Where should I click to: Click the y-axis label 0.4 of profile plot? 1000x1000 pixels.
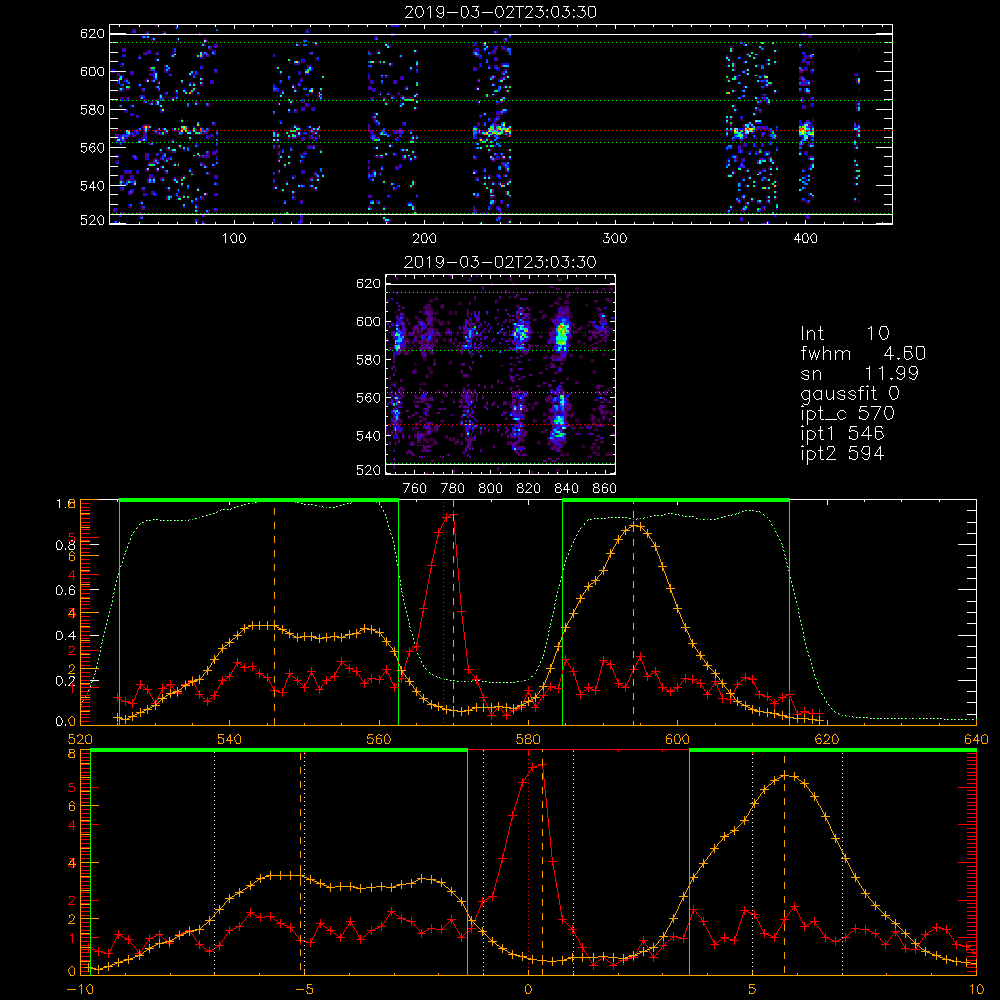point(65,635)
